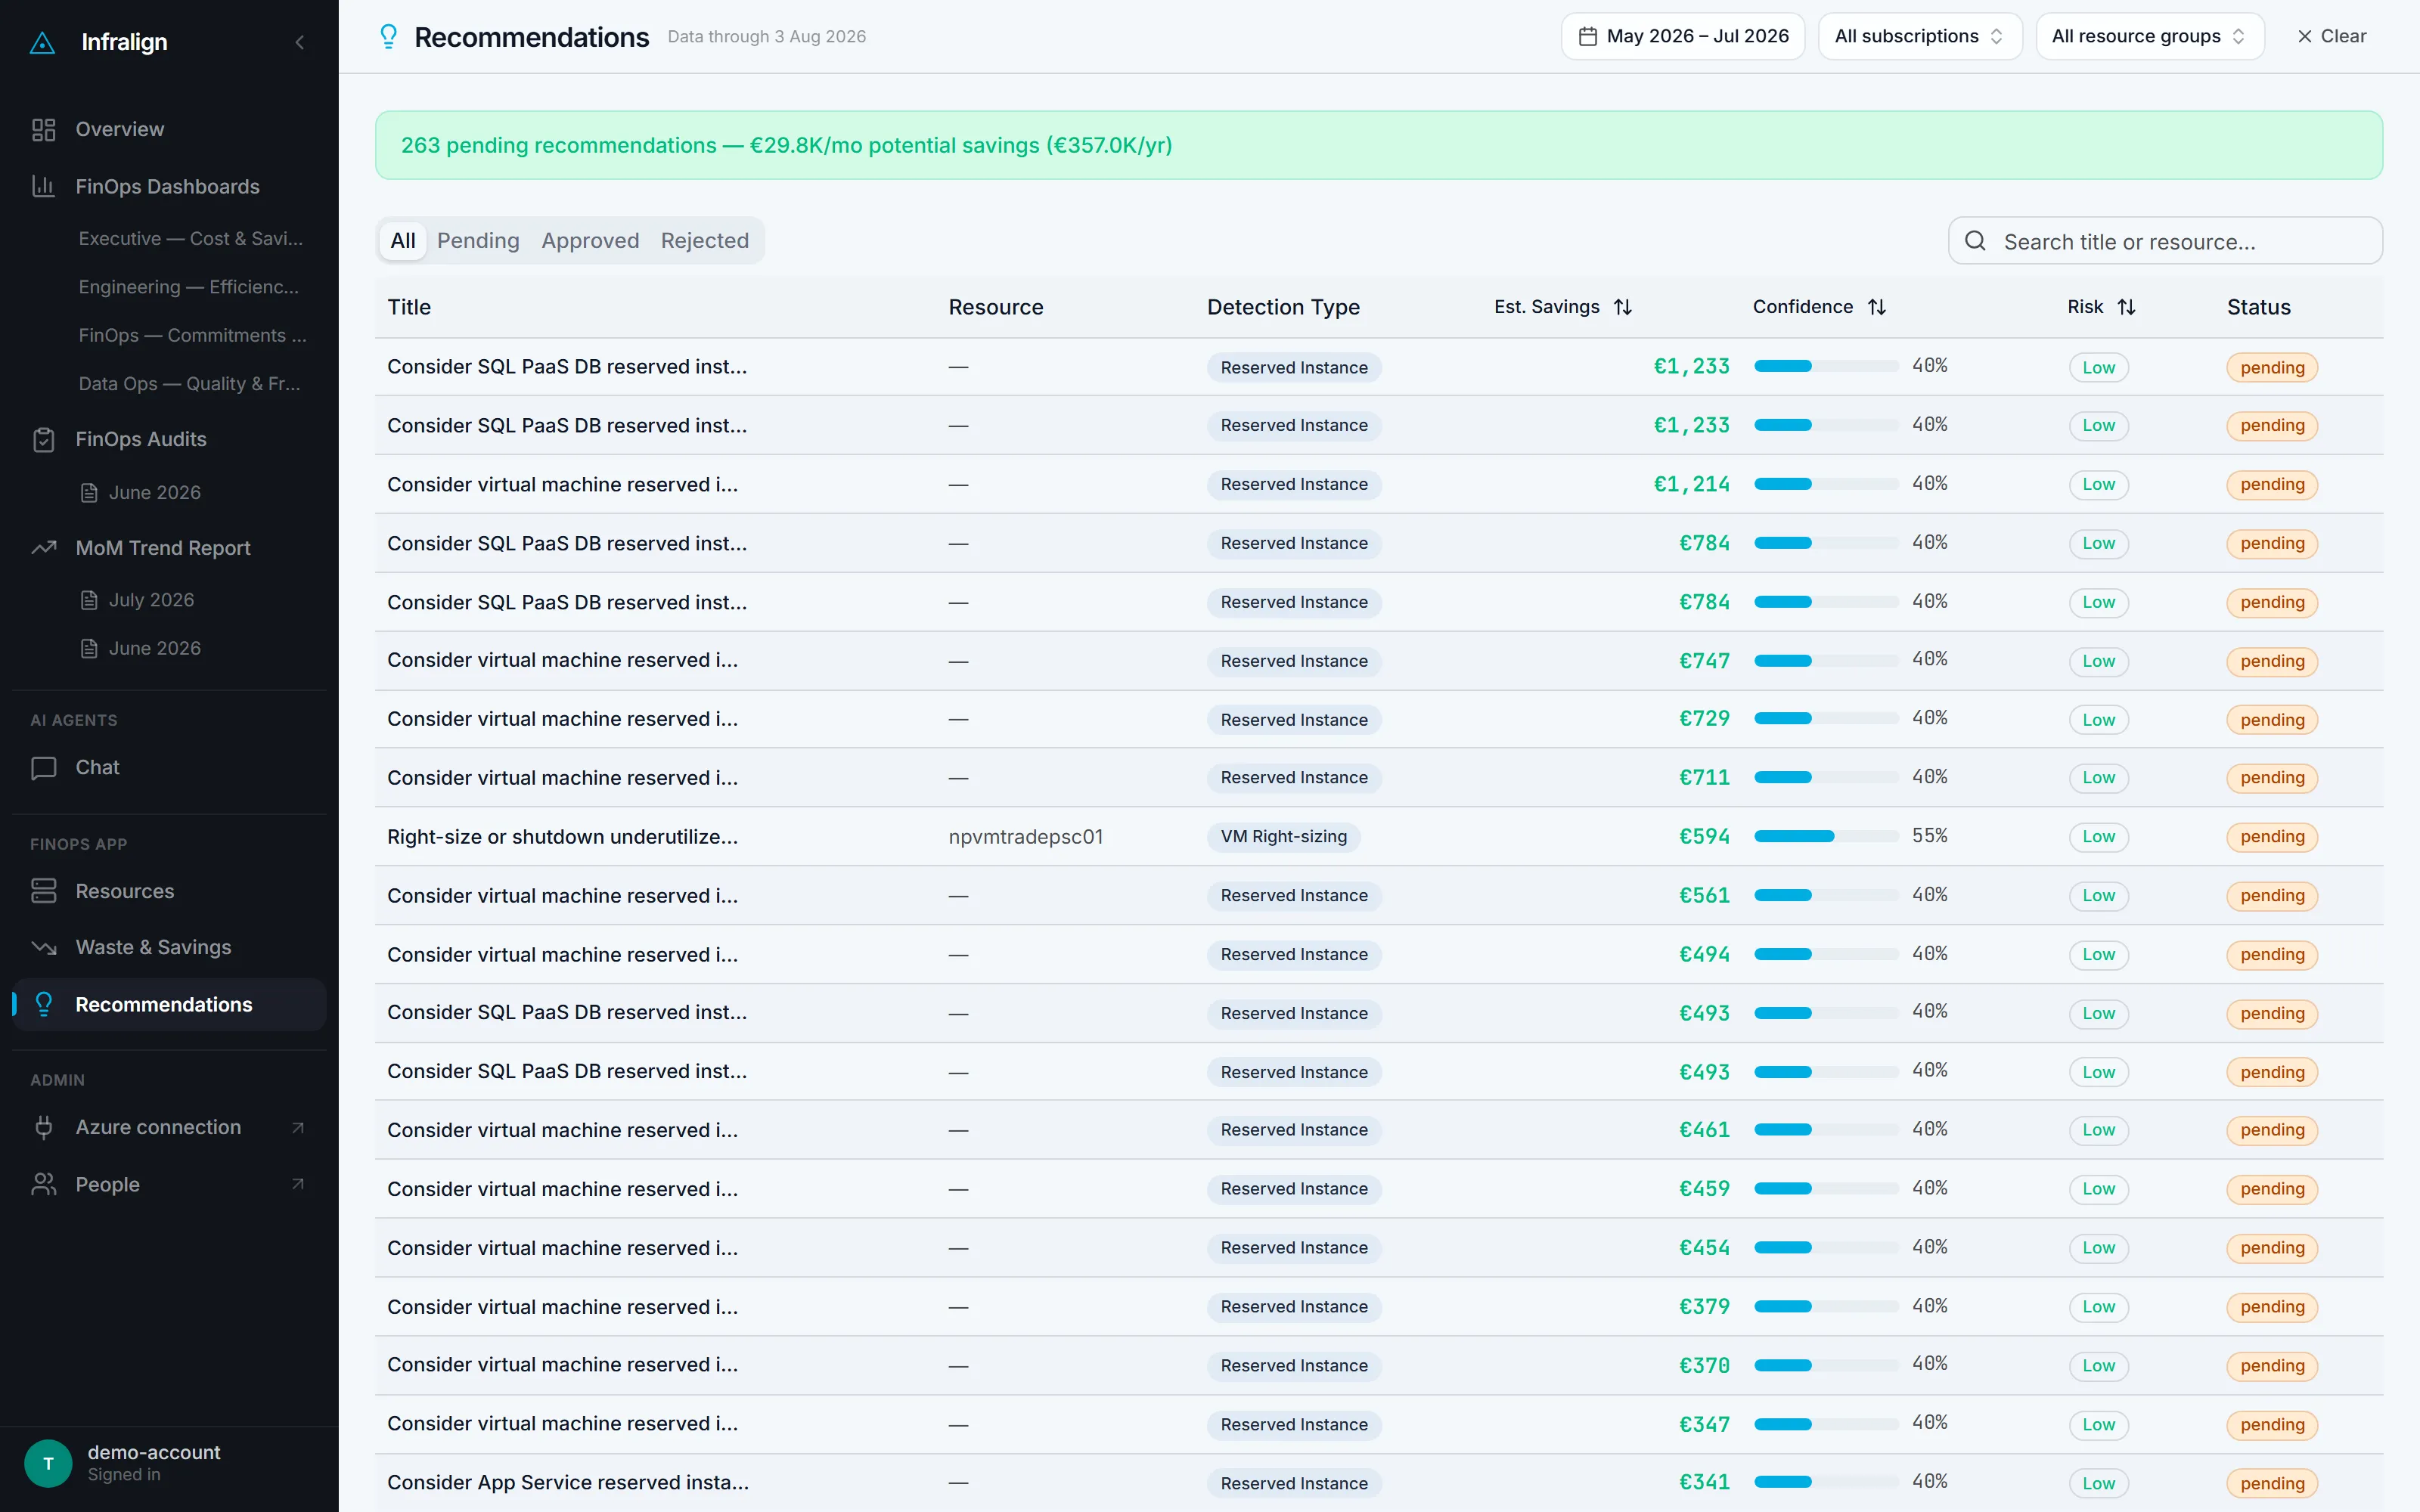
Task: Click the Infralign triangle logo
Action: click(43, 42)
